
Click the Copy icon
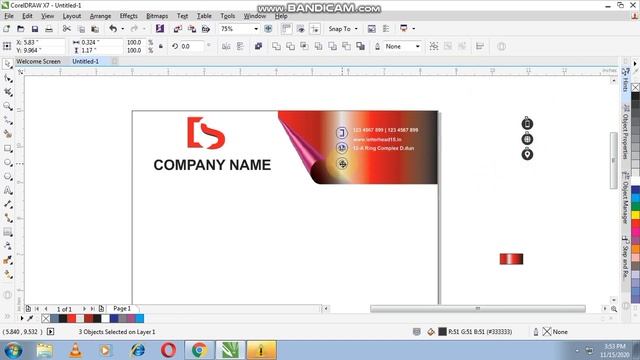[x=81, y=29]
